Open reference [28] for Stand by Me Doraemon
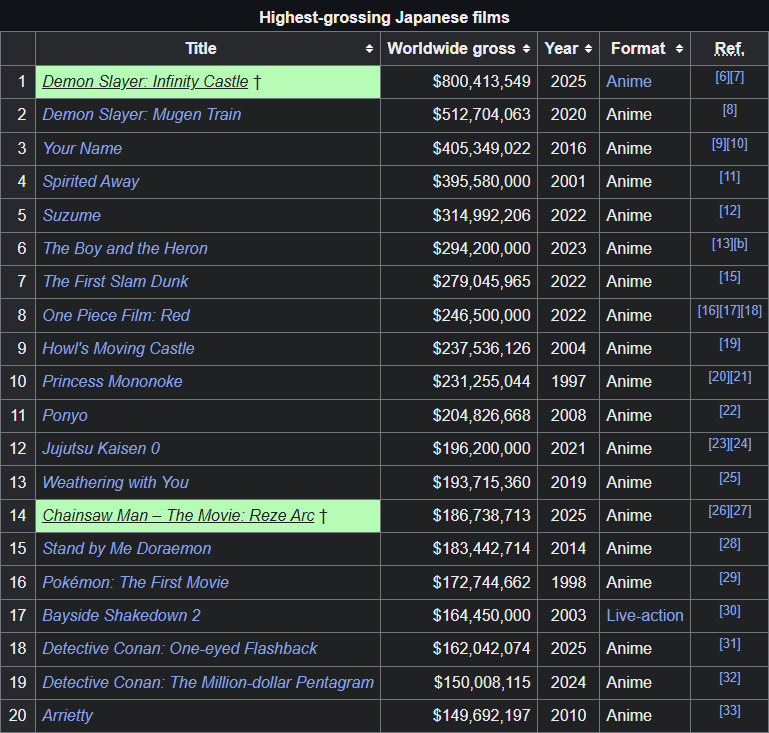The height and width of the screenshot is (733, 769). click(x=730, y=544)
